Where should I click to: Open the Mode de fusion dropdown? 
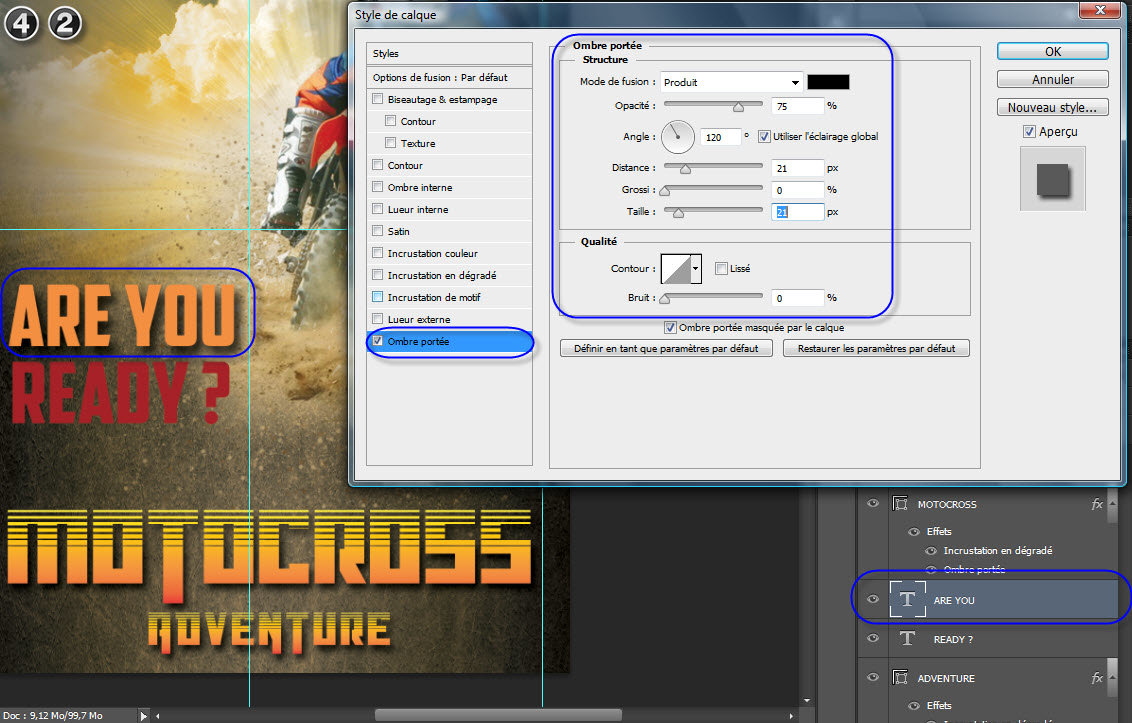[x=732, y=83]
